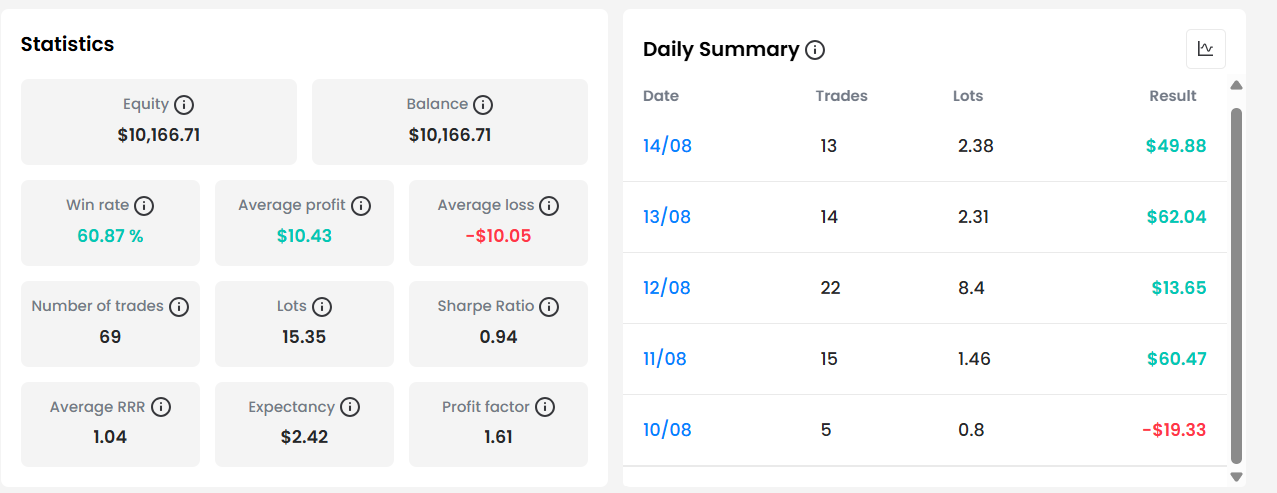Viewport: 1277px width, 493px height.
Task: Click the Average RRR info icon
Action: (161, 408)
